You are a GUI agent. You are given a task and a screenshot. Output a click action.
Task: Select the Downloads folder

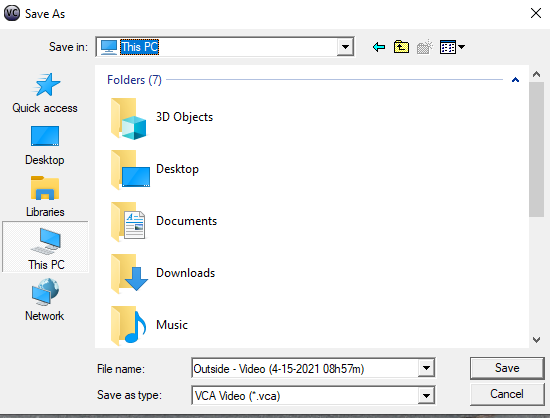point(163,274)
